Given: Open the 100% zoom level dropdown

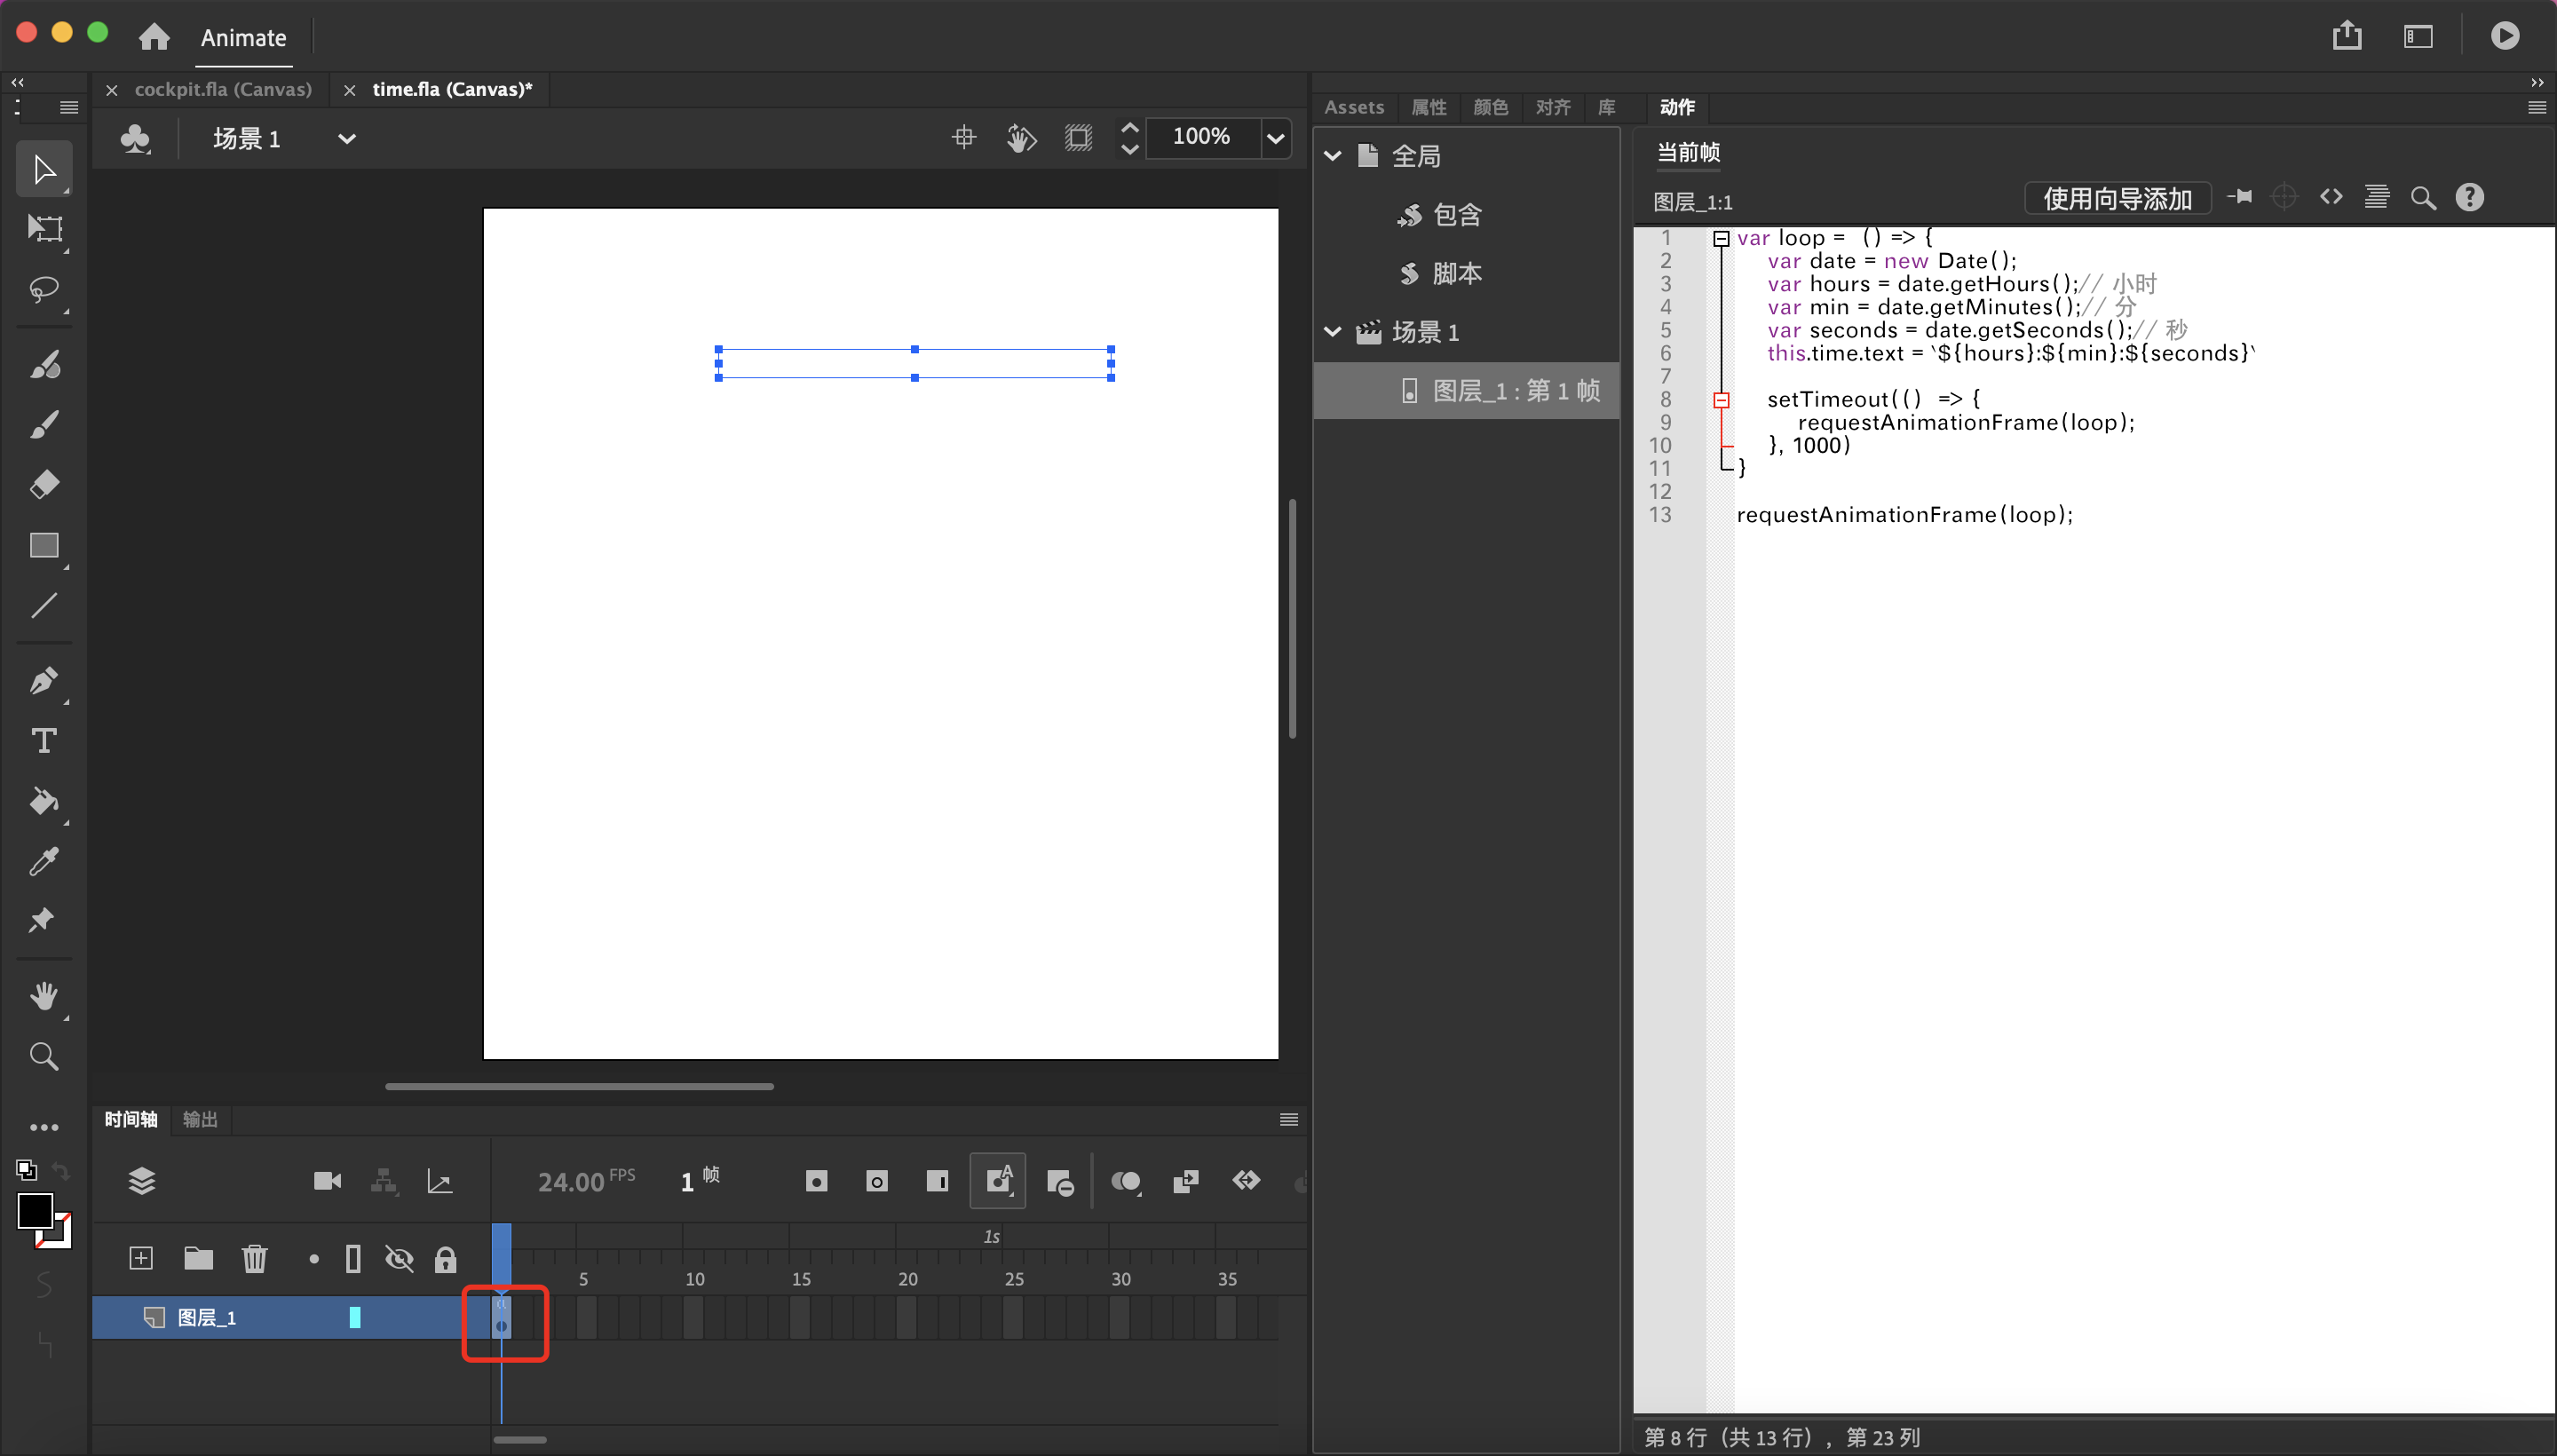Looking at the screenshot, I should 1275,138.
